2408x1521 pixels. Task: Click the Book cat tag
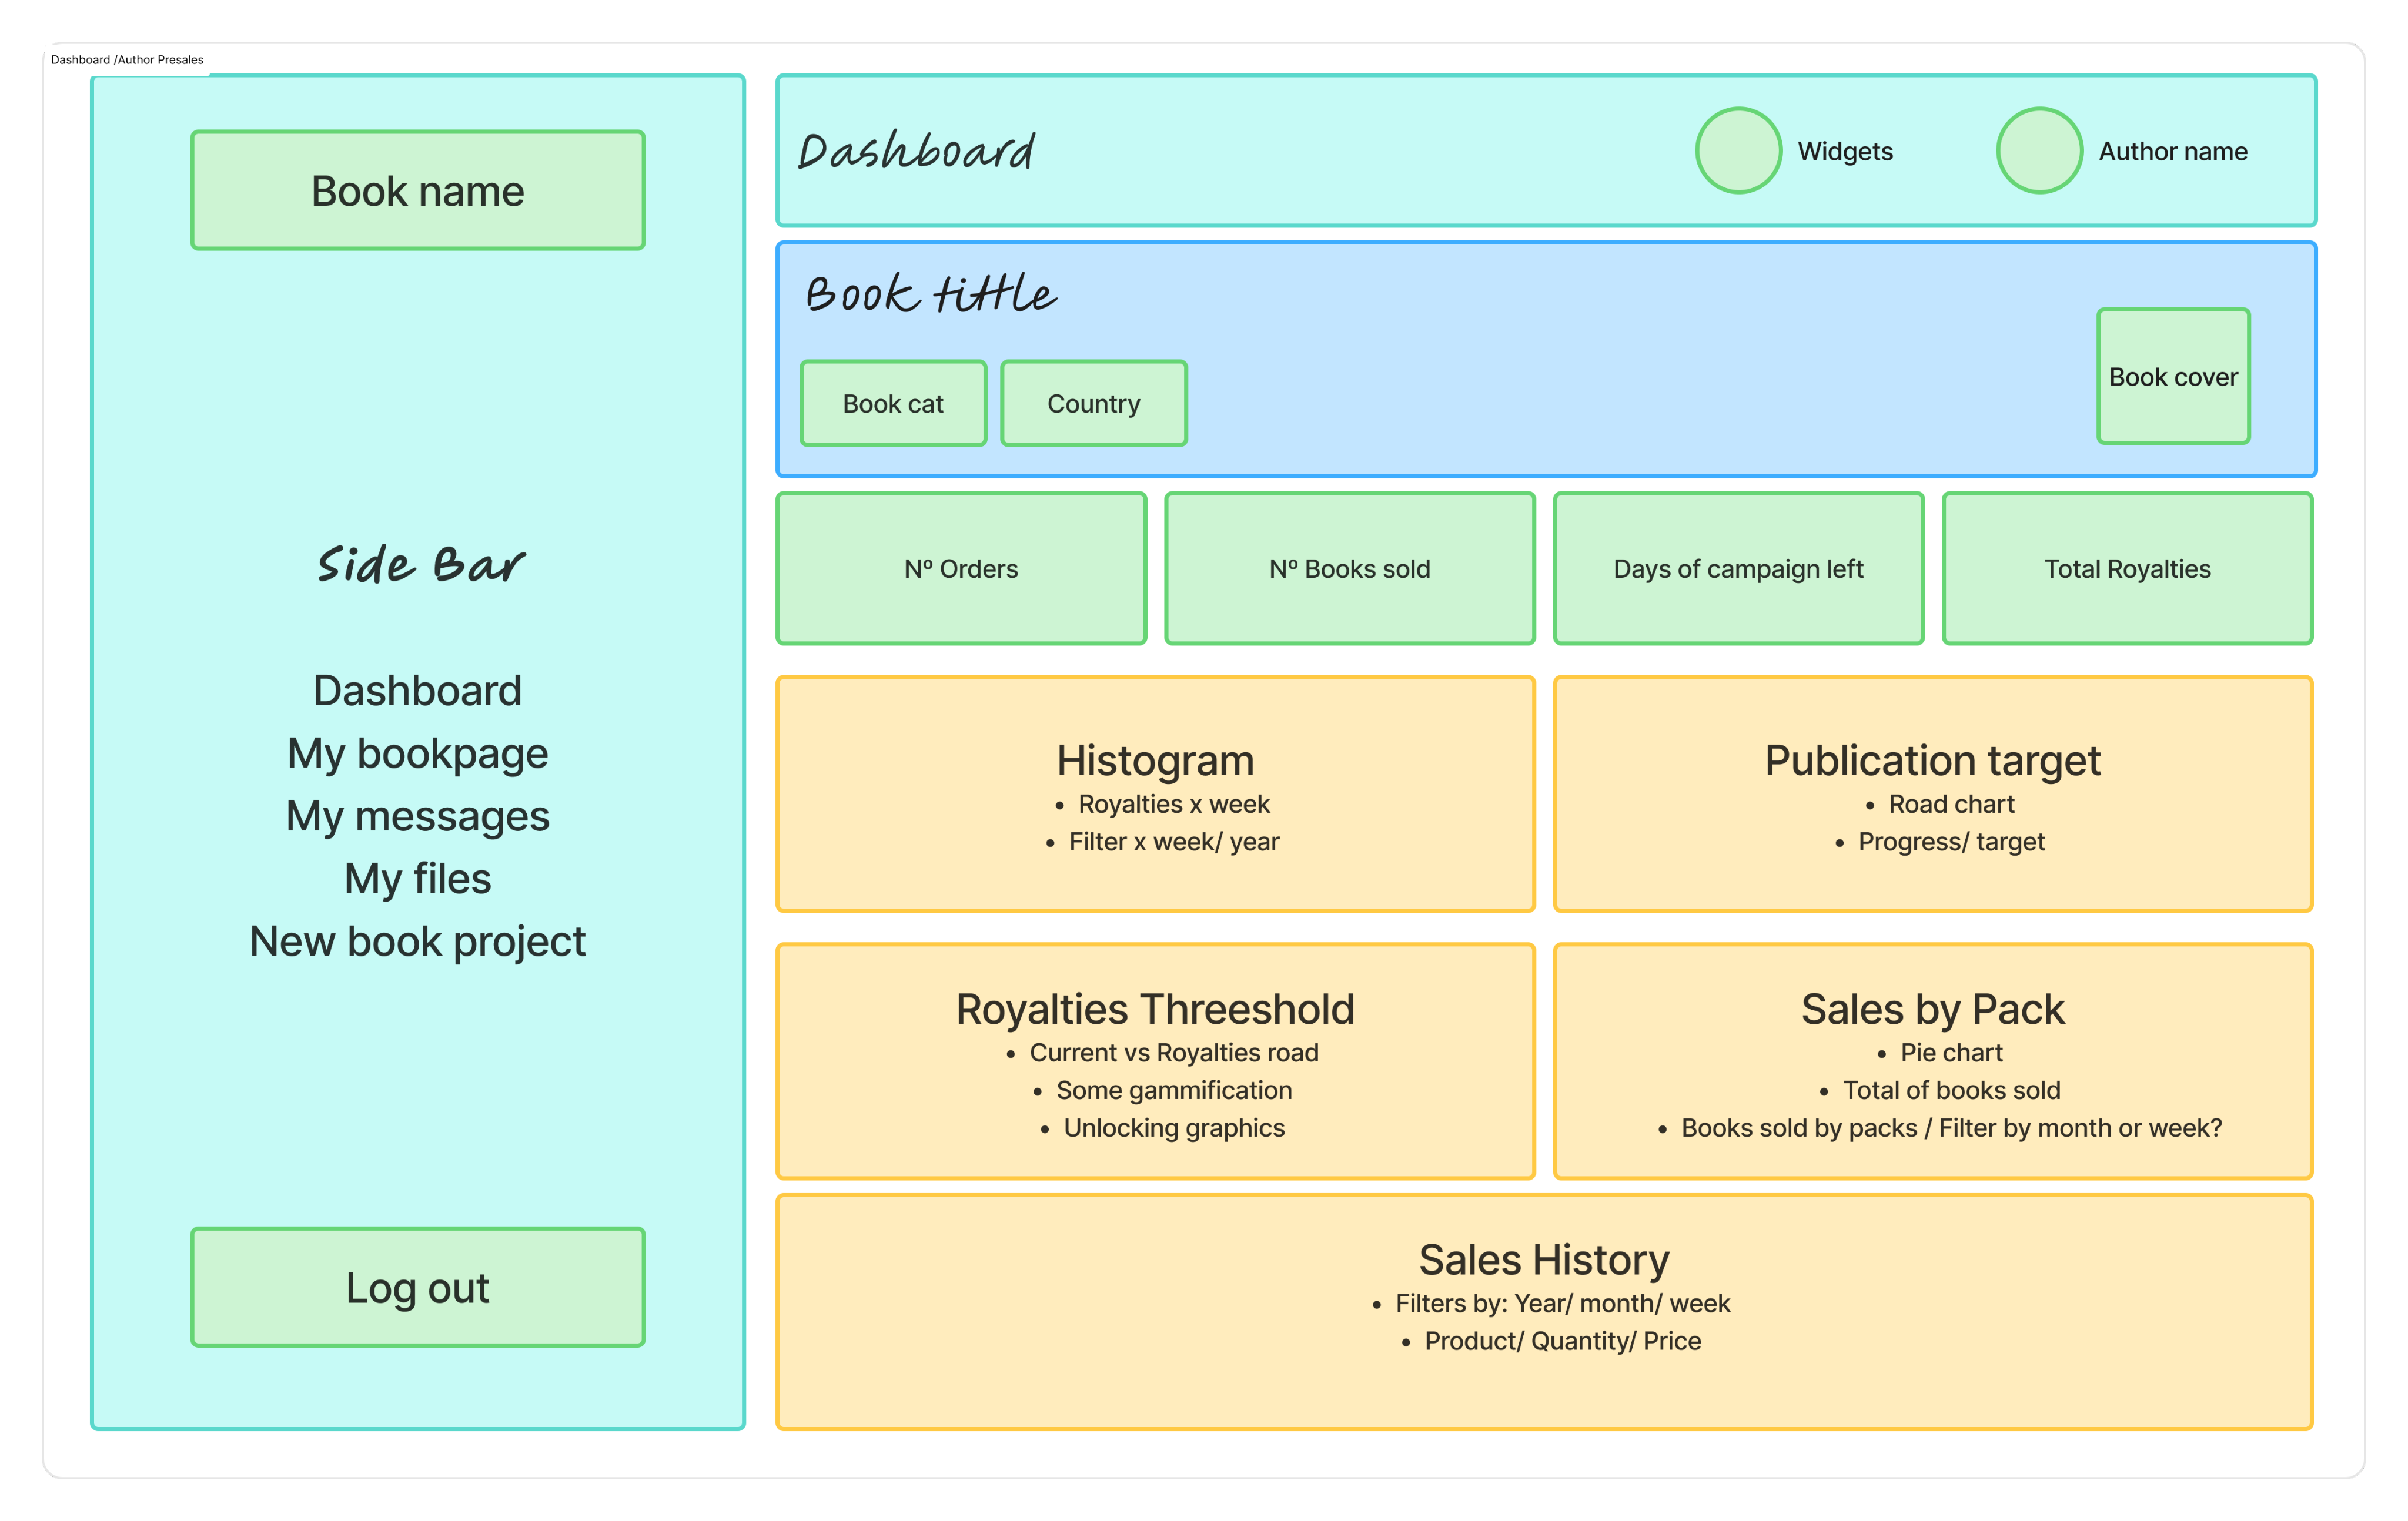click(892, 404)
